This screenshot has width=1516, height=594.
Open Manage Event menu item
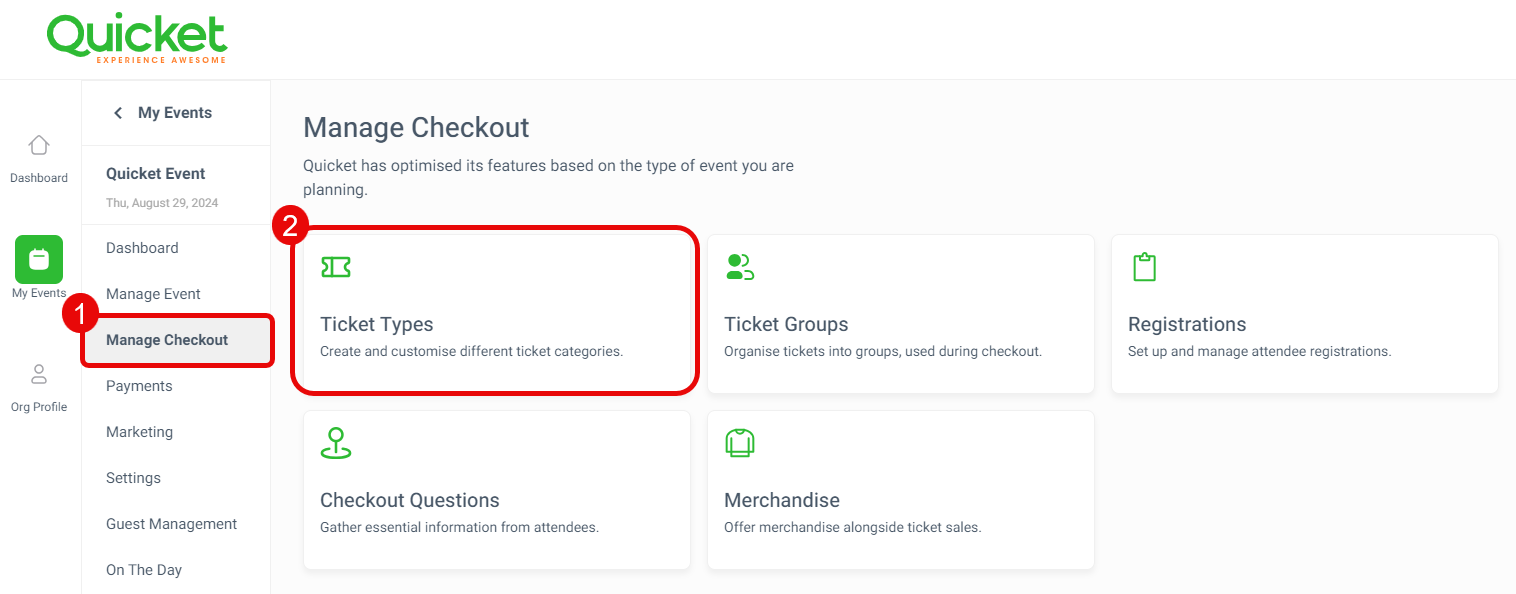(153, 294)
